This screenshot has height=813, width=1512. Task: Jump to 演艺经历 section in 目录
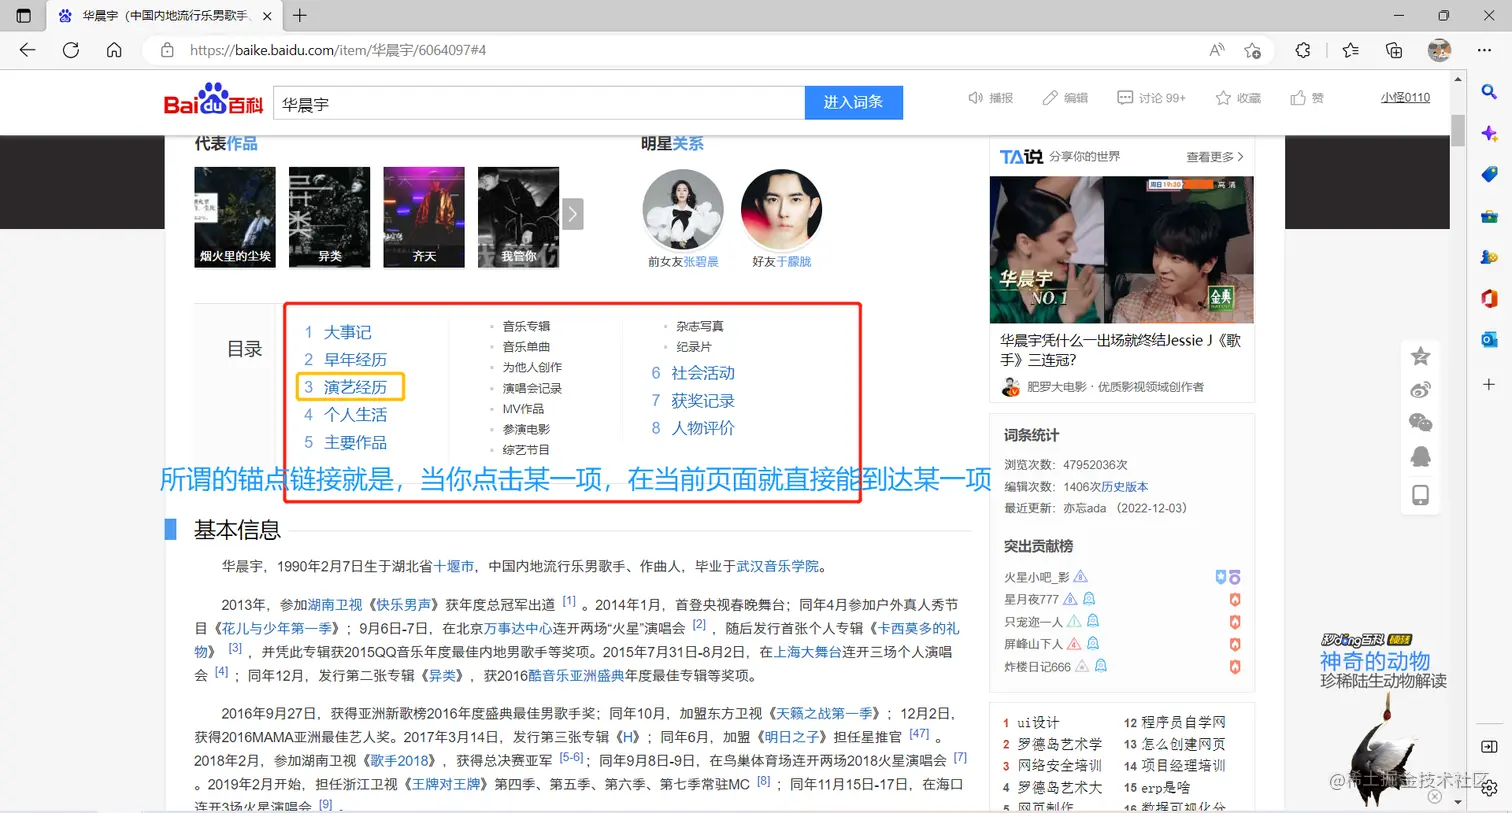click(x=355, y=387)
